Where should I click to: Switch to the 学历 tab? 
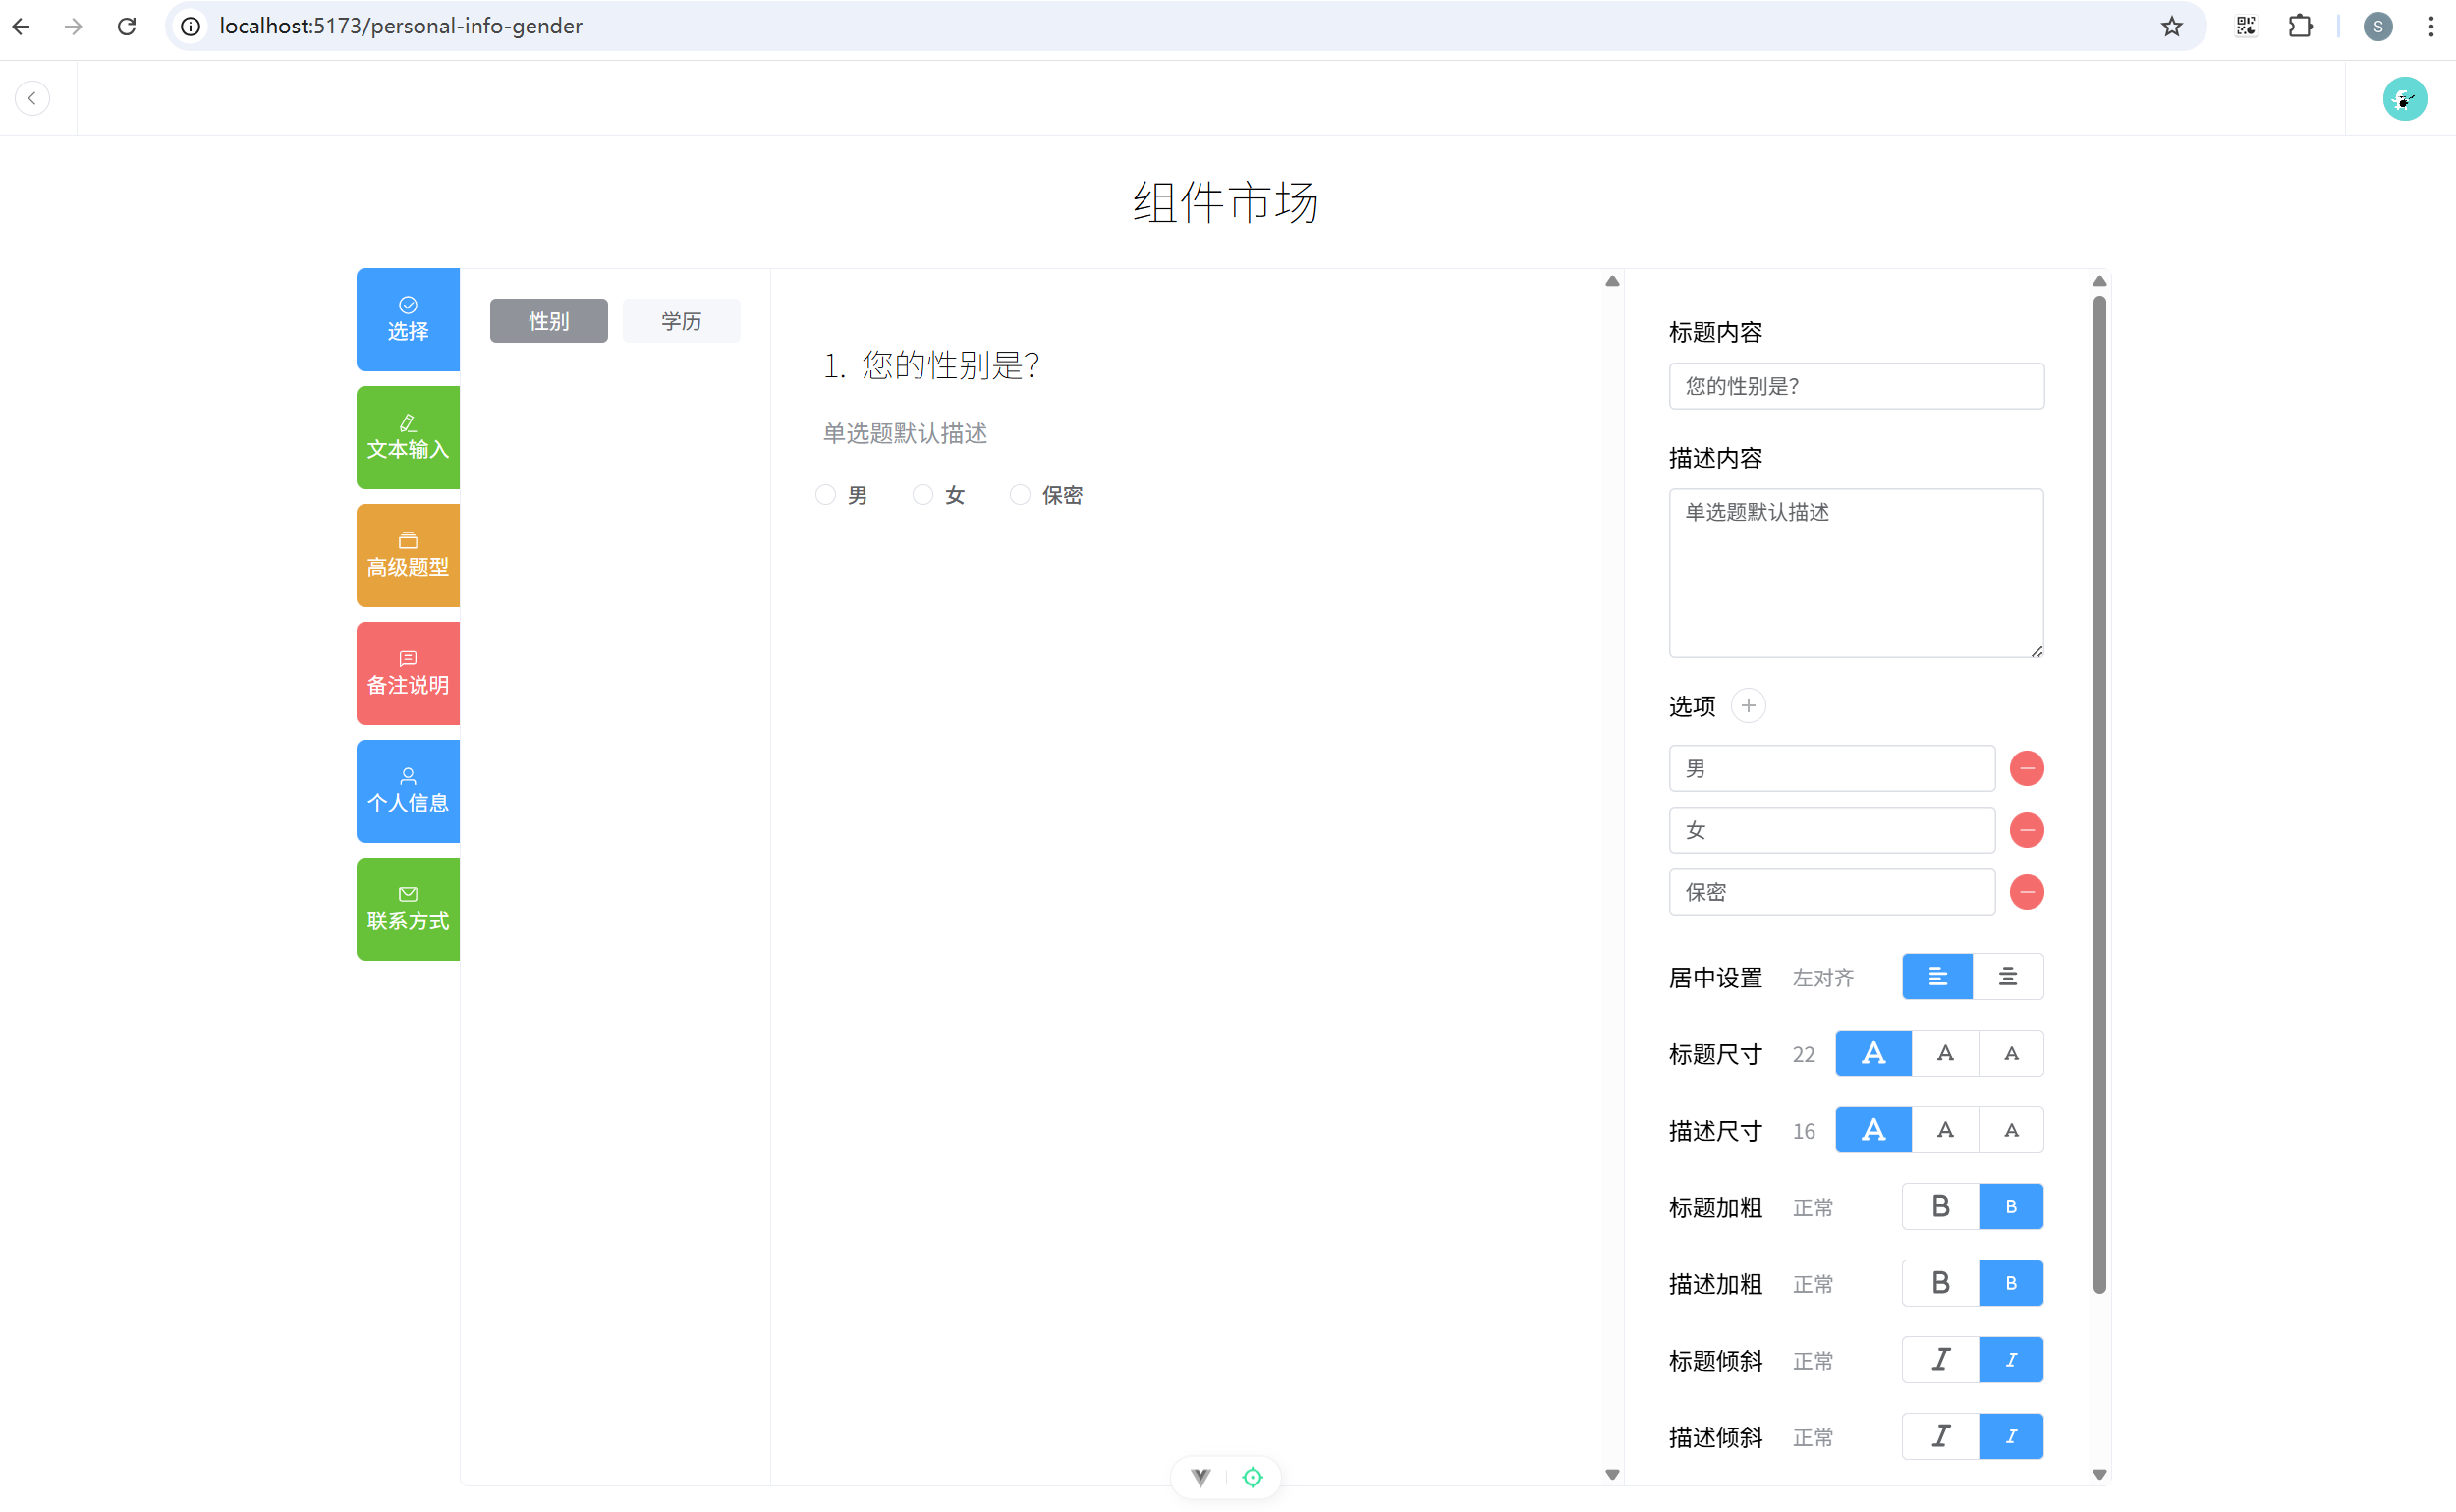[681, 321]
